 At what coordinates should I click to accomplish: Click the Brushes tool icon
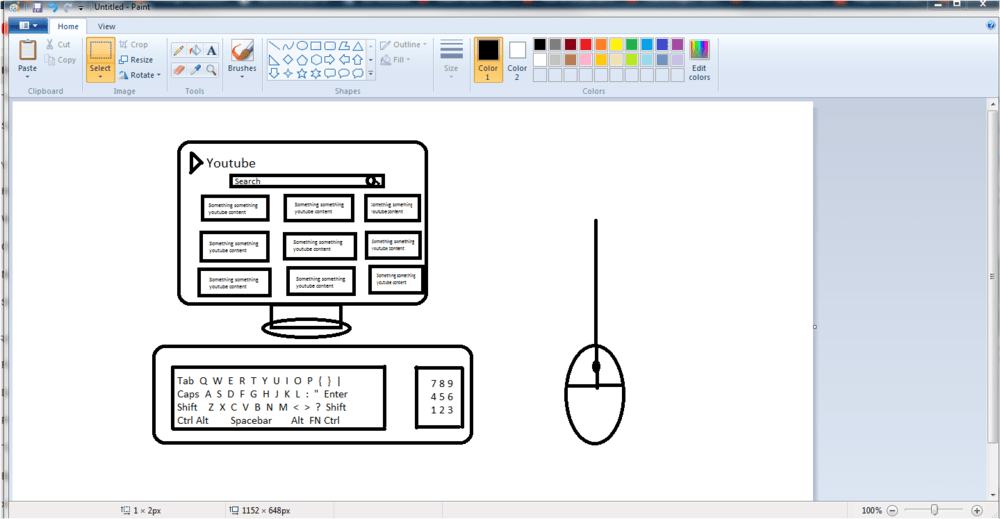(242, 51)
